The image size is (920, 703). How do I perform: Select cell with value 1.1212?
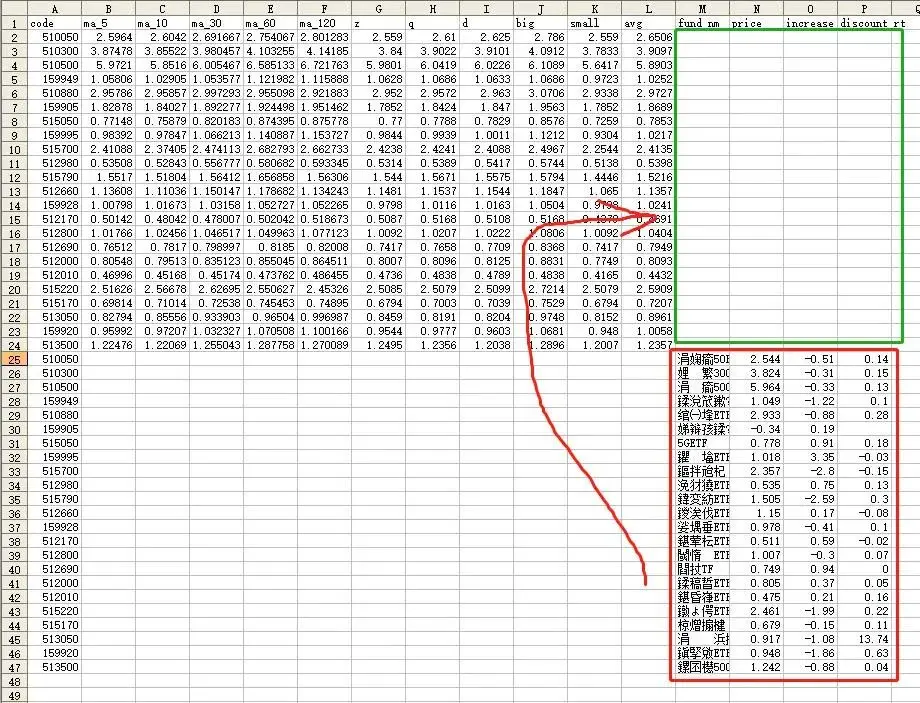[540, 135]
